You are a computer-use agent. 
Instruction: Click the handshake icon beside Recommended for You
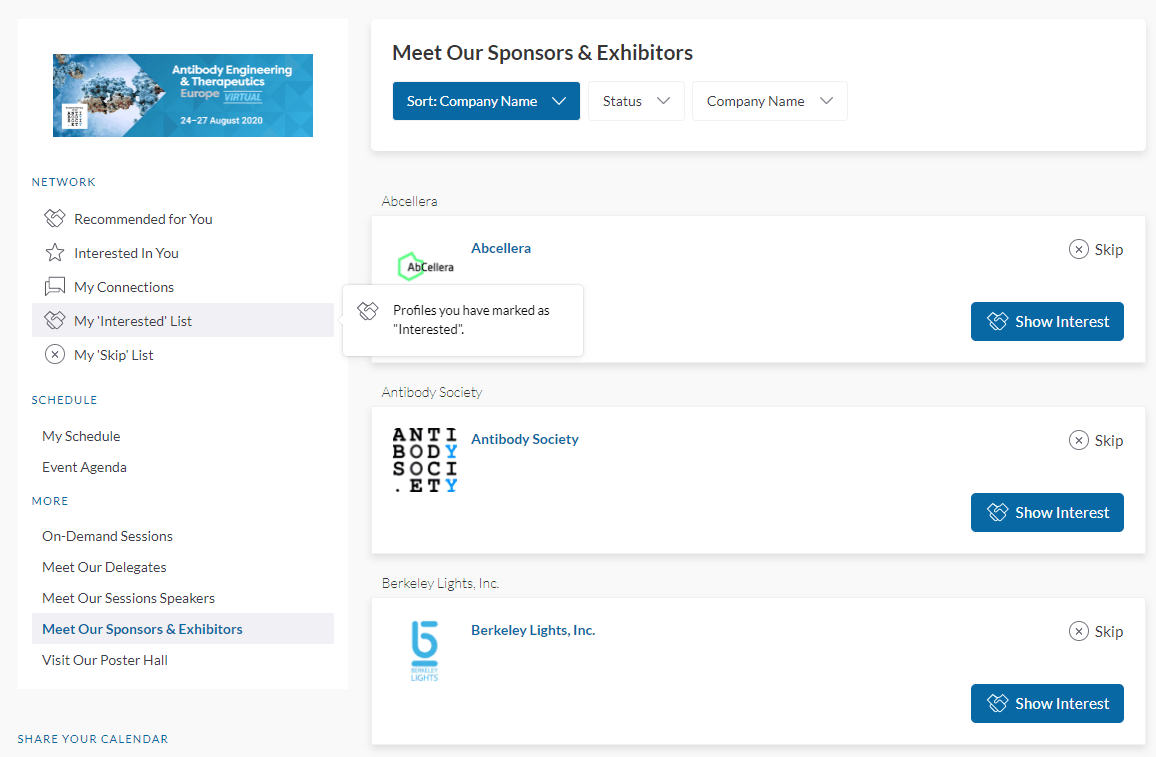(x=54, y=219)
